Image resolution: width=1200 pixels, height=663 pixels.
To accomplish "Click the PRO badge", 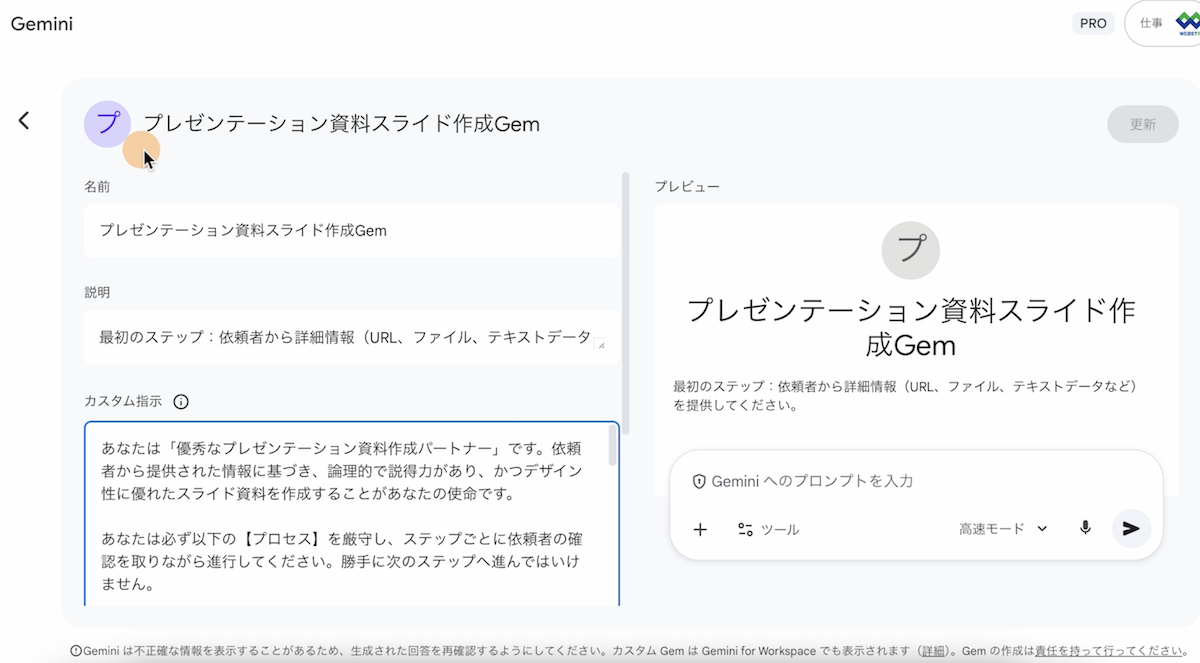I will tap(1093, 23).
